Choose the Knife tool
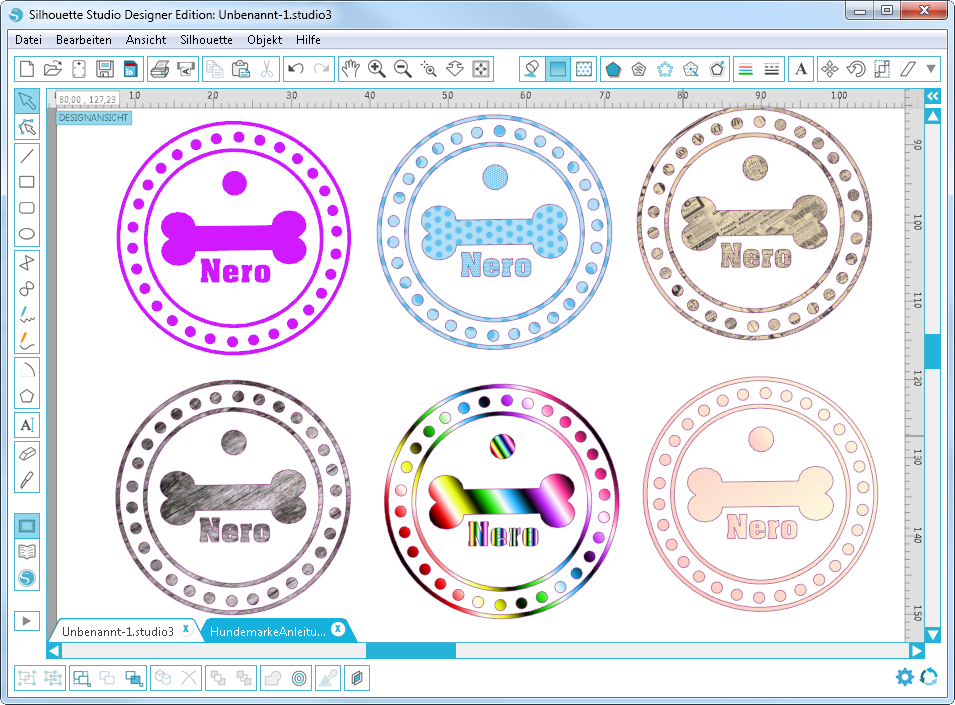This screenshot has height=705, width=955. pos(27,478)
